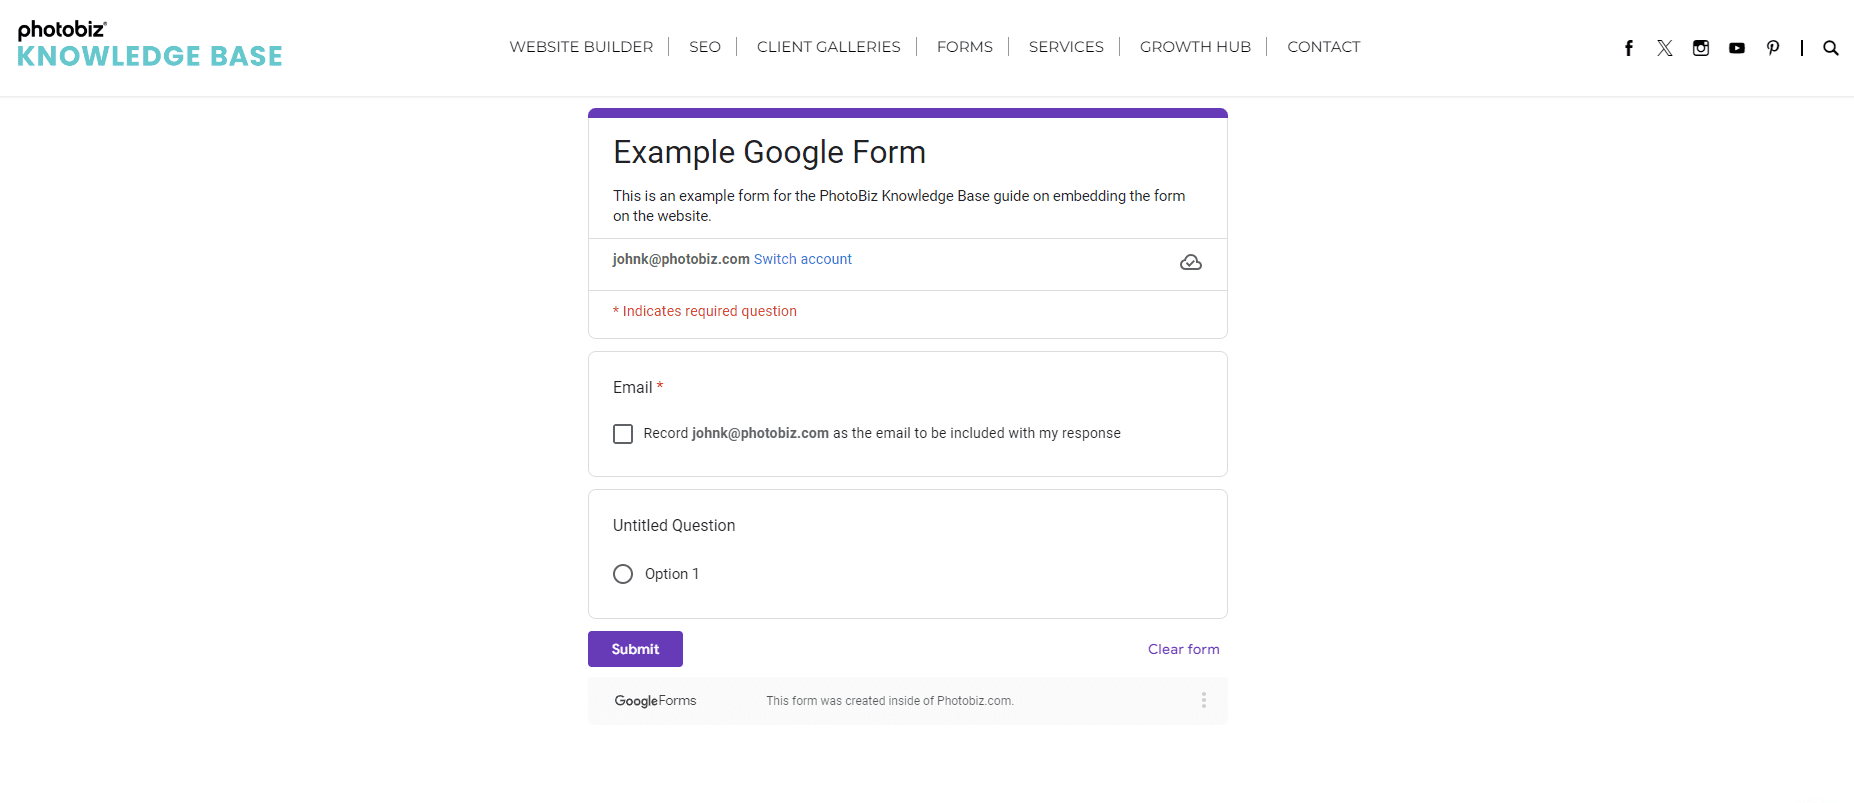Click the Untitled Question heading
This screenshot has height=803, width=1854.
674,525
